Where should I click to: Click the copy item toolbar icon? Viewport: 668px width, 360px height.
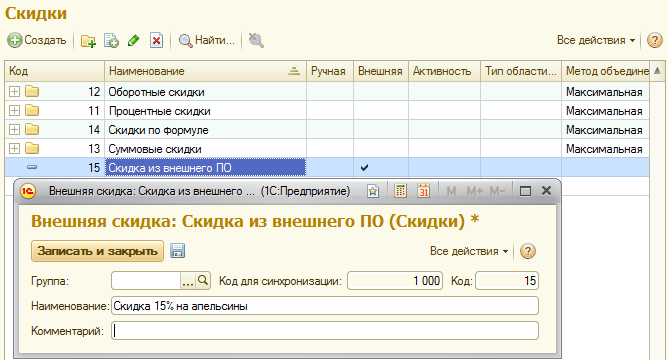(111, 41)
